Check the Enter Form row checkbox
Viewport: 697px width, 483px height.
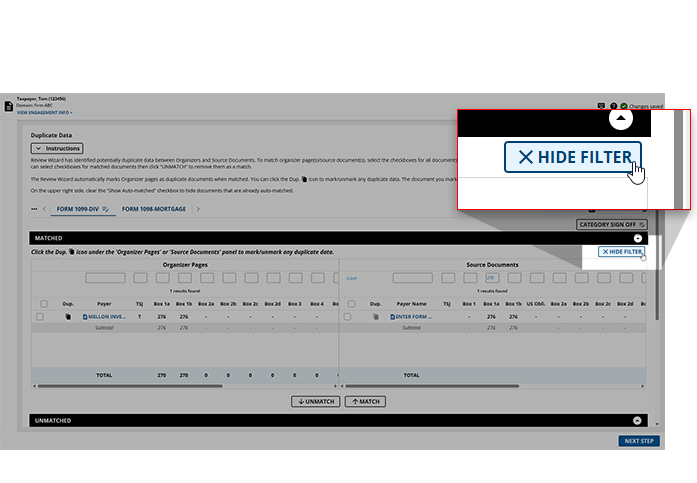[x=347, y=317]
